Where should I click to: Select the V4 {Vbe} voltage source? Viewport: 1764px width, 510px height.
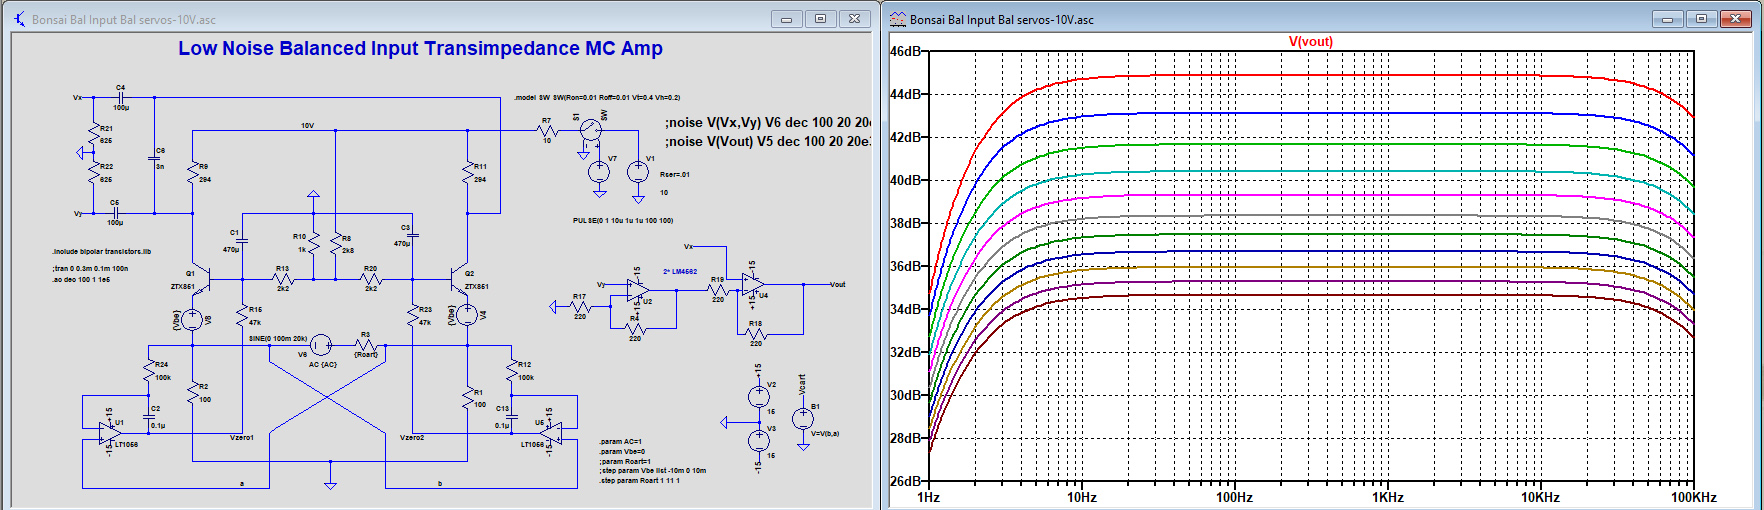(467, 315)
